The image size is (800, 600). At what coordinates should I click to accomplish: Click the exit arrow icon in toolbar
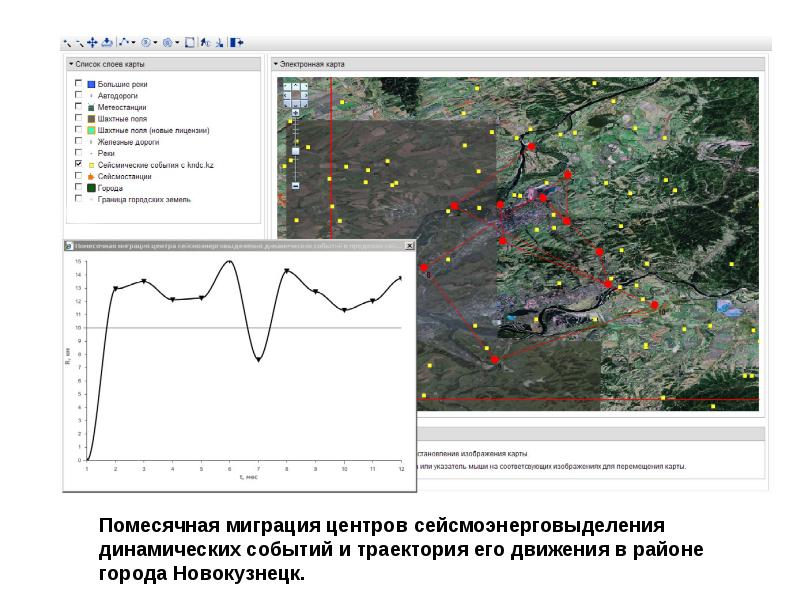237,43
